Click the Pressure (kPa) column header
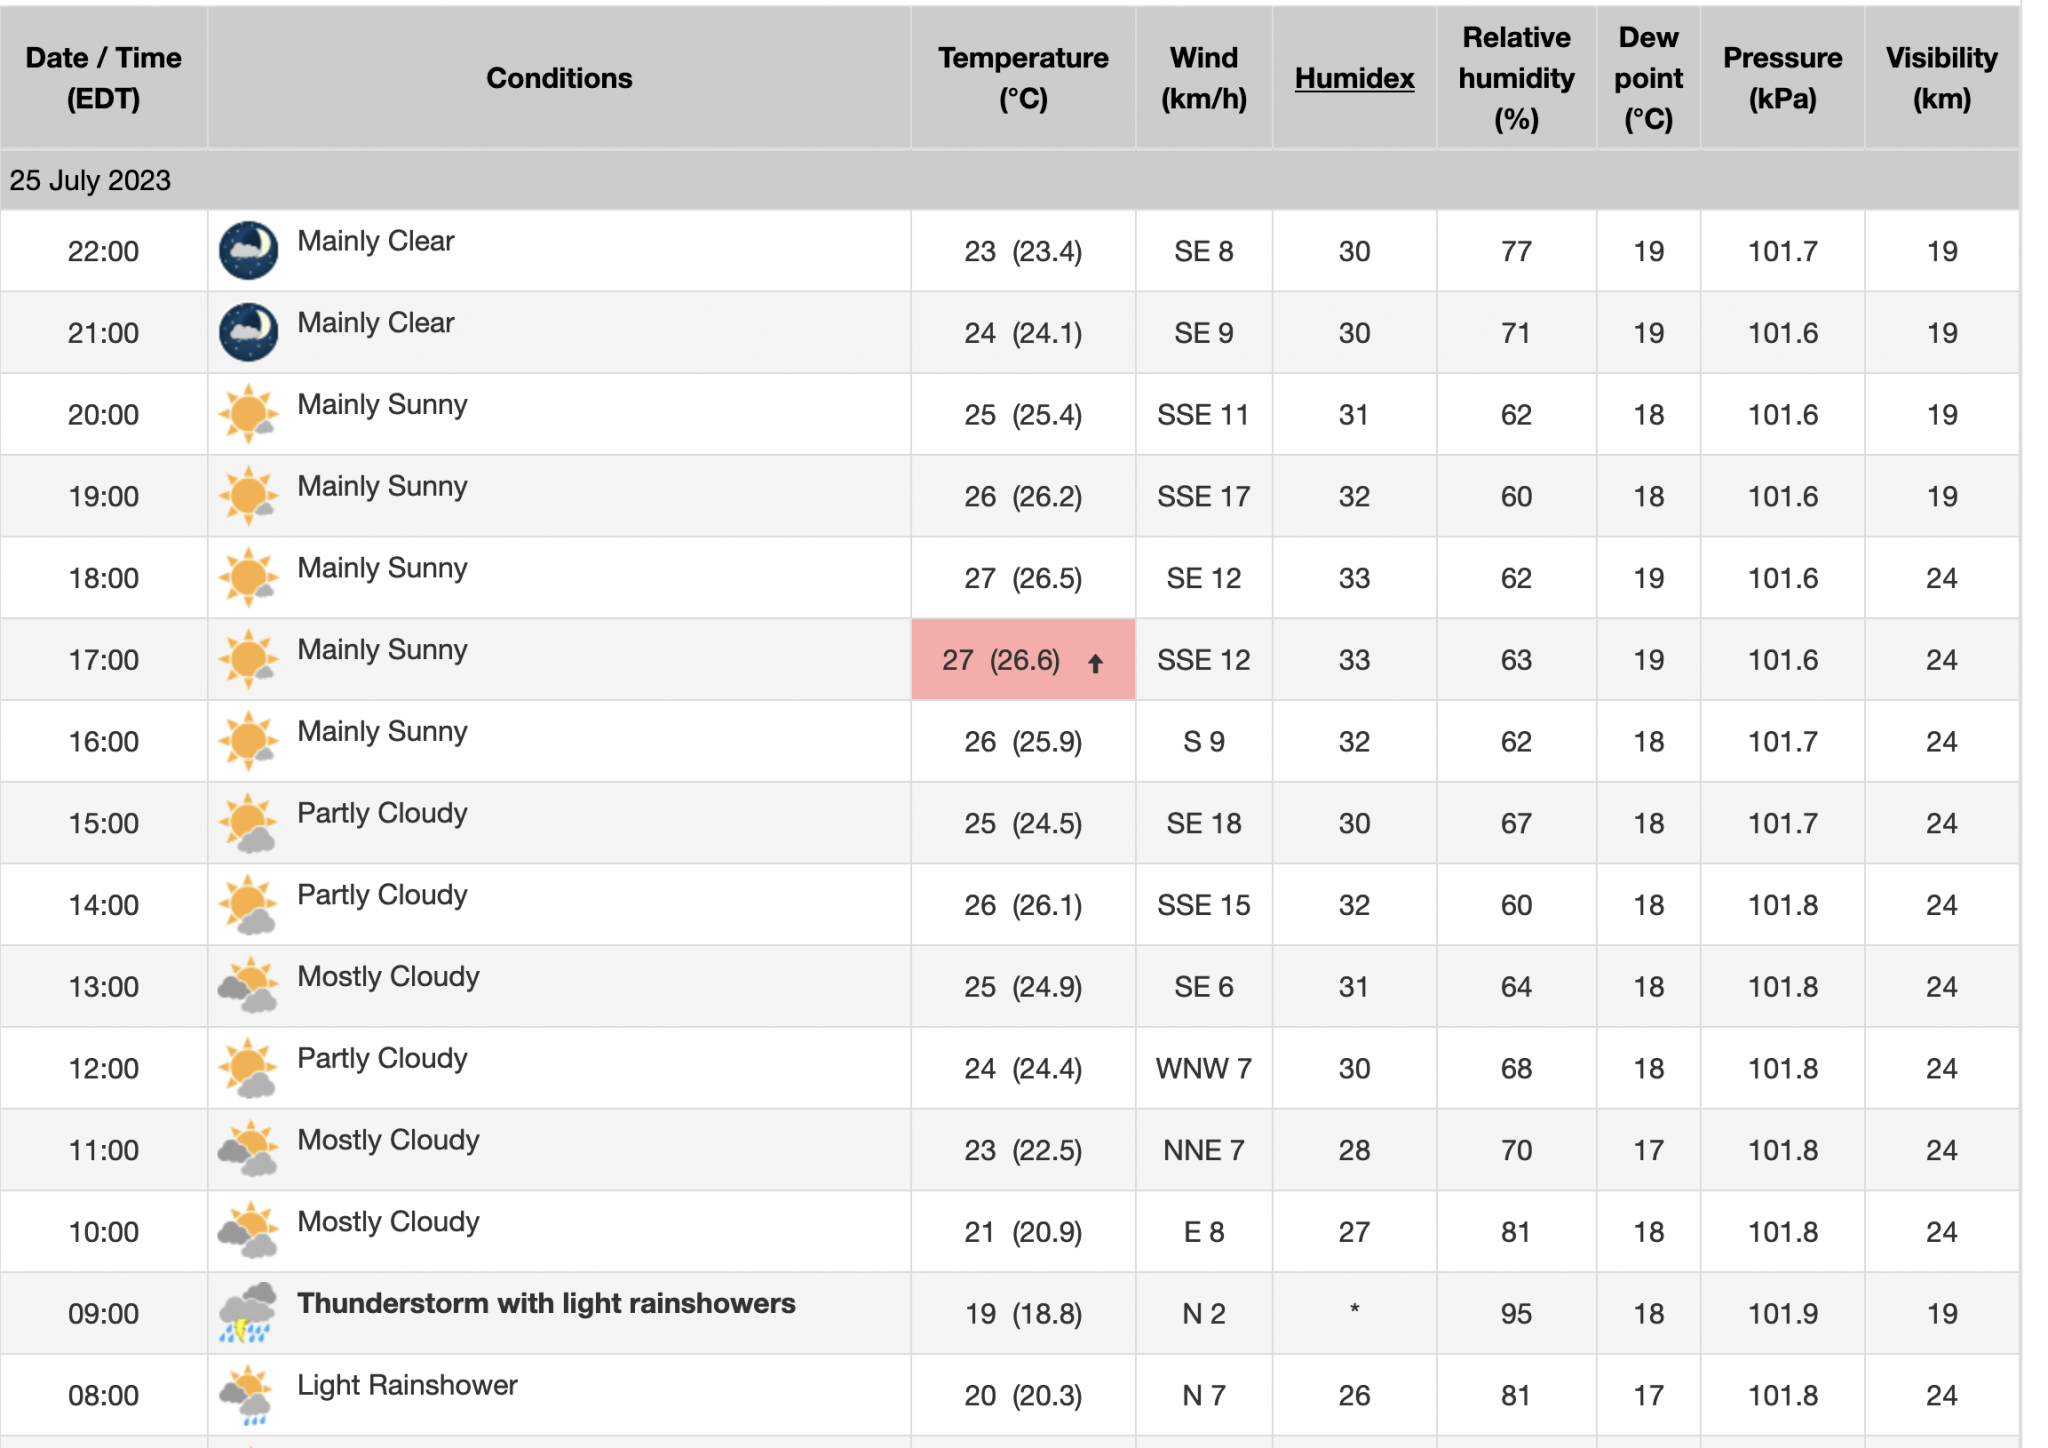The height and width of the screenshot is (1448, 2048). click(1782, 78)
